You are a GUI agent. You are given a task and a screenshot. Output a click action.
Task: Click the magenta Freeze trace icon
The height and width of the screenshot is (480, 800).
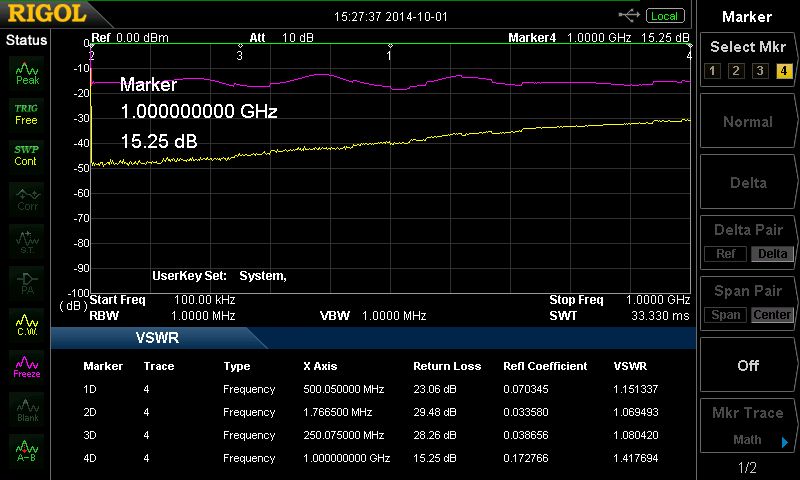26,366
